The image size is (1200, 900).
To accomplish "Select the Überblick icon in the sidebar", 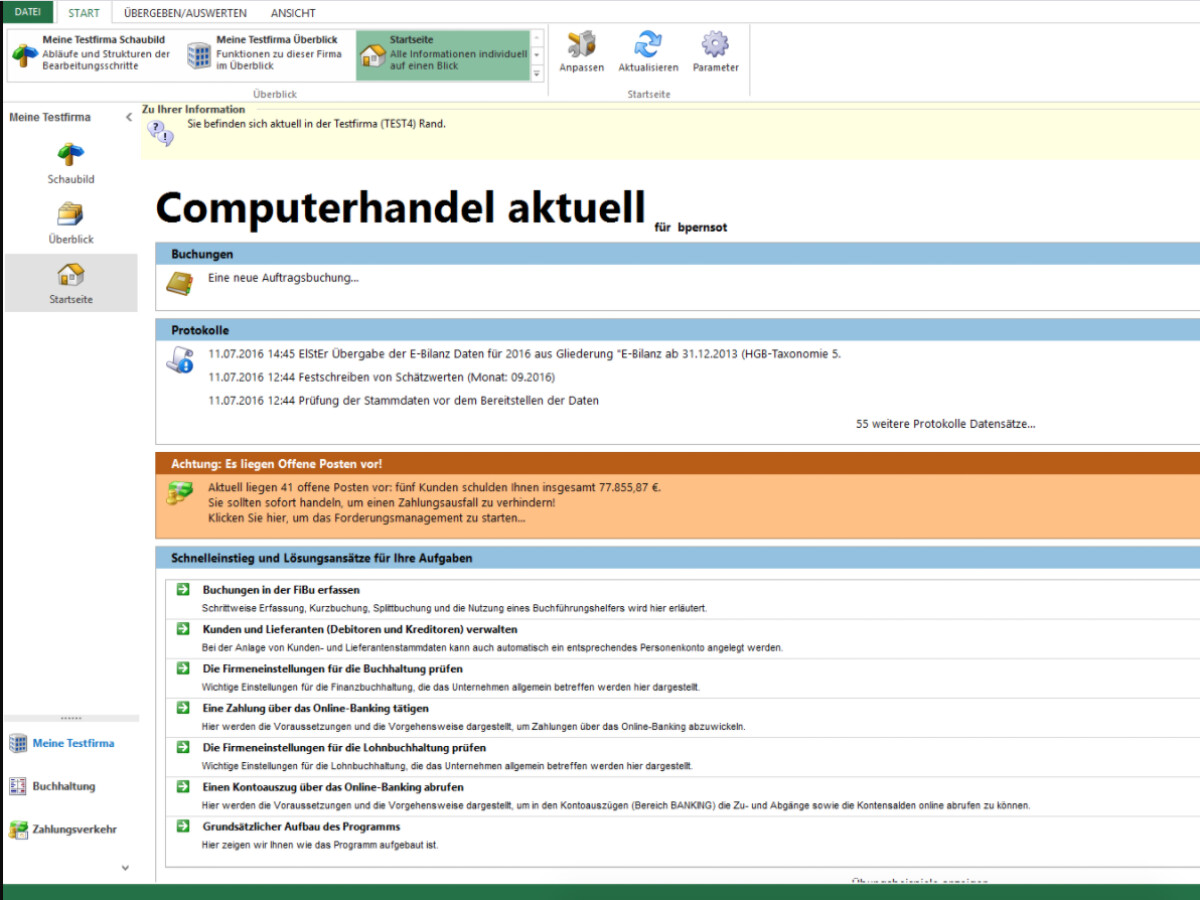I will coord(71,215).
